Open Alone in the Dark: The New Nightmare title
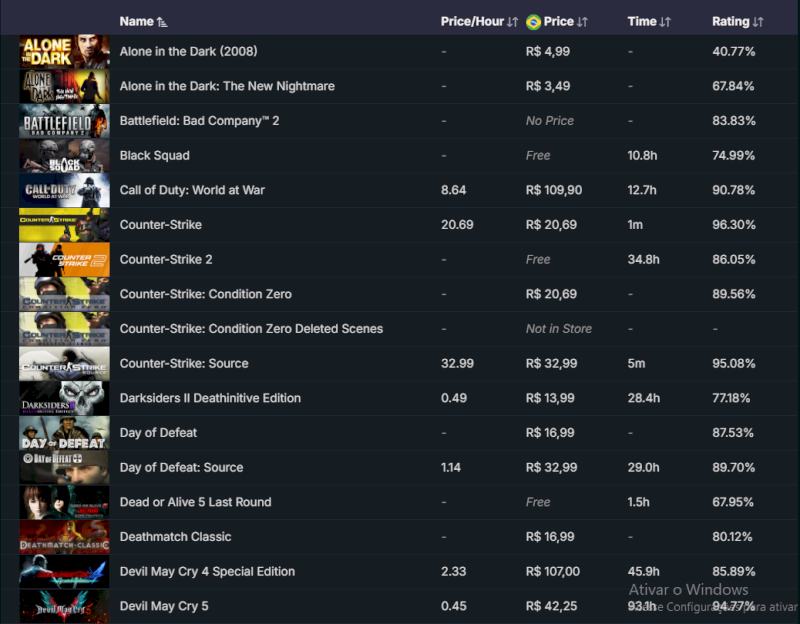The width and height of the screenshot is (800, 624). 227,86
